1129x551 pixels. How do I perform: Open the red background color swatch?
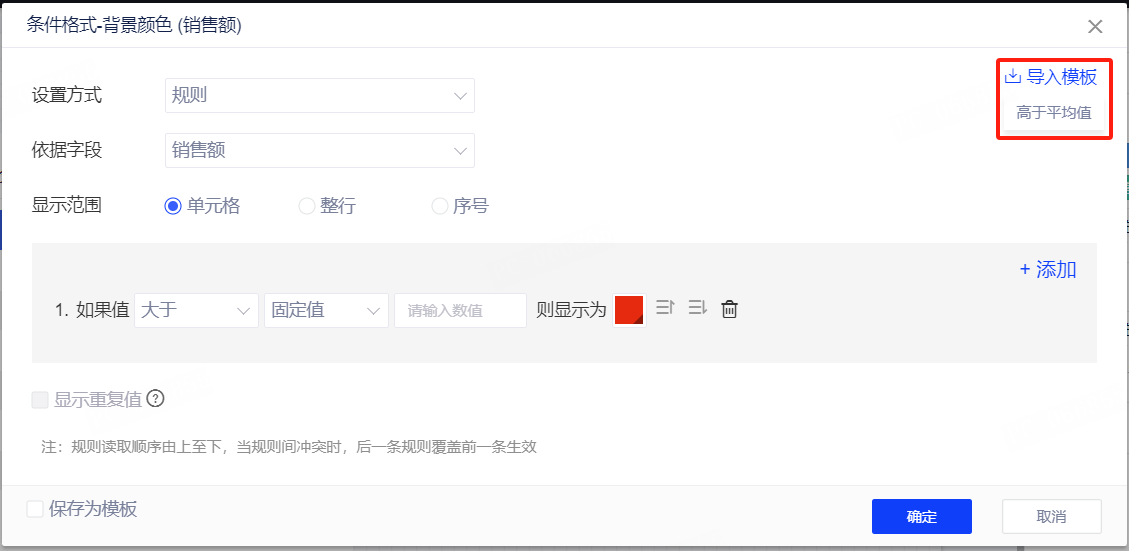(629, 310)
